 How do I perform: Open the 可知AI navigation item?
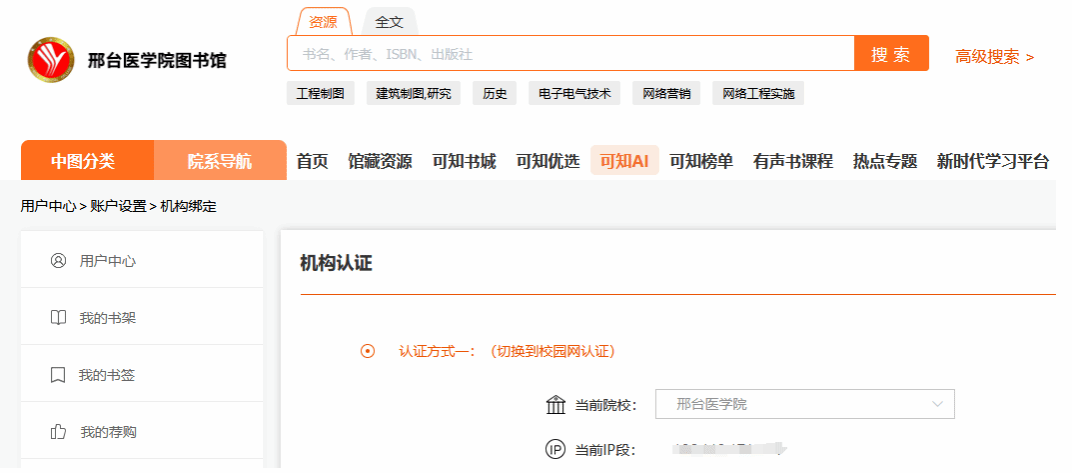point(625,161)
